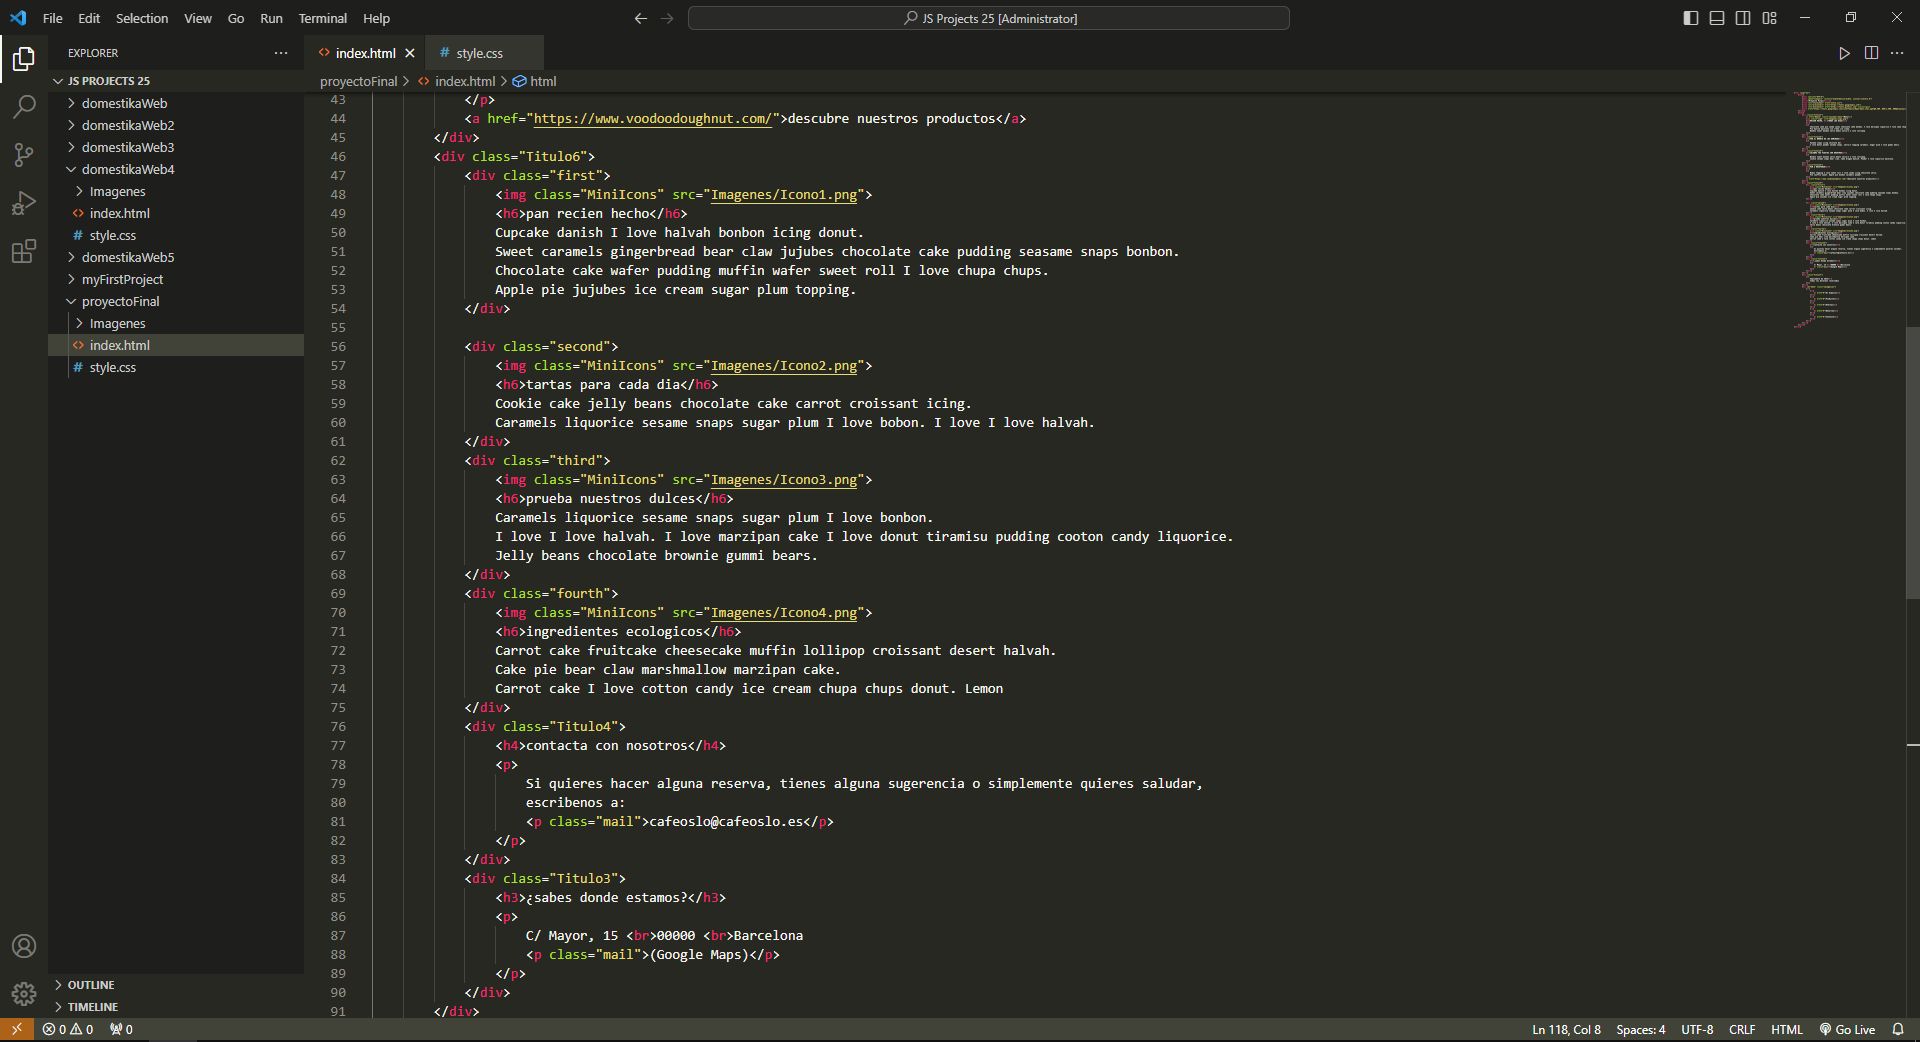
Task: Change line ending CRLF setting
Action: click(1742, 1029)
